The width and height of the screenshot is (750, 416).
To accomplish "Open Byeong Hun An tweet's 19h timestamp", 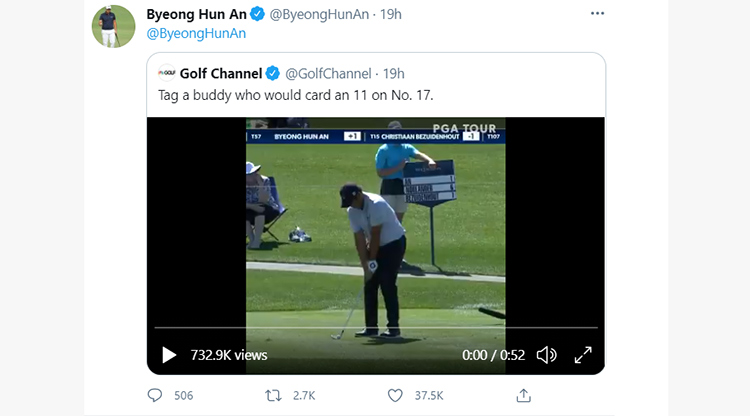I will click(391, 14).
